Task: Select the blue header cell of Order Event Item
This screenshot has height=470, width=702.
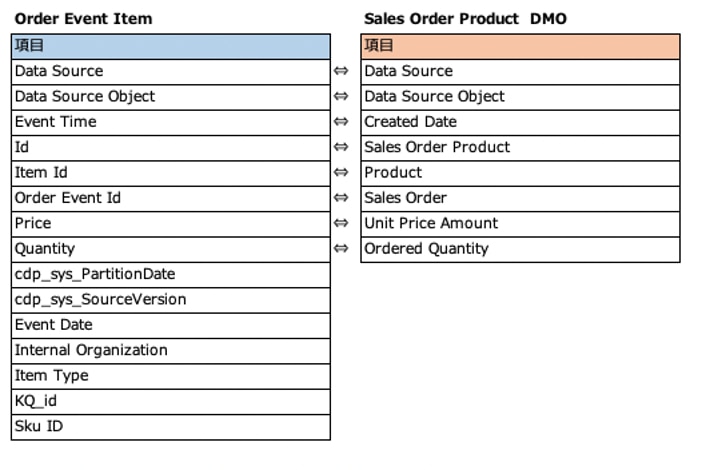Action: coord(170,46)
